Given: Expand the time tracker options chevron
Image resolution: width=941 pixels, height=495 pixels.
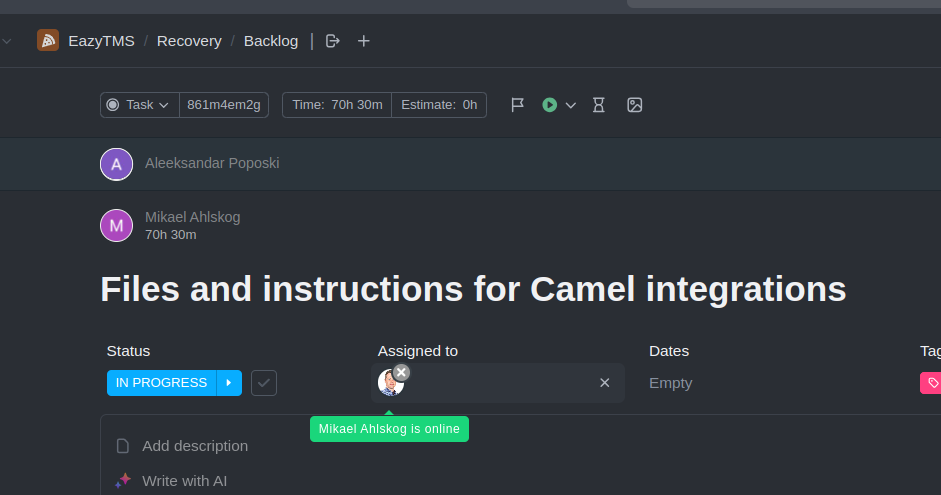Looking at the screenshot, I should (571, 106).
